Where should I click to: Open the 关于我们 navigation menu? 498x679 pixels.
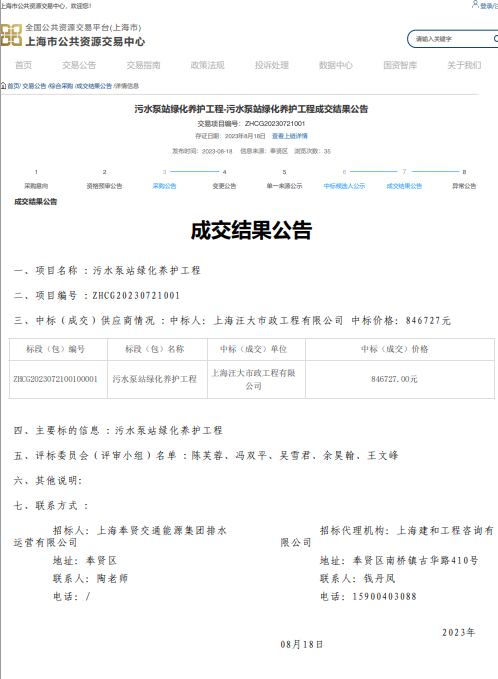(x=464, y=65)
